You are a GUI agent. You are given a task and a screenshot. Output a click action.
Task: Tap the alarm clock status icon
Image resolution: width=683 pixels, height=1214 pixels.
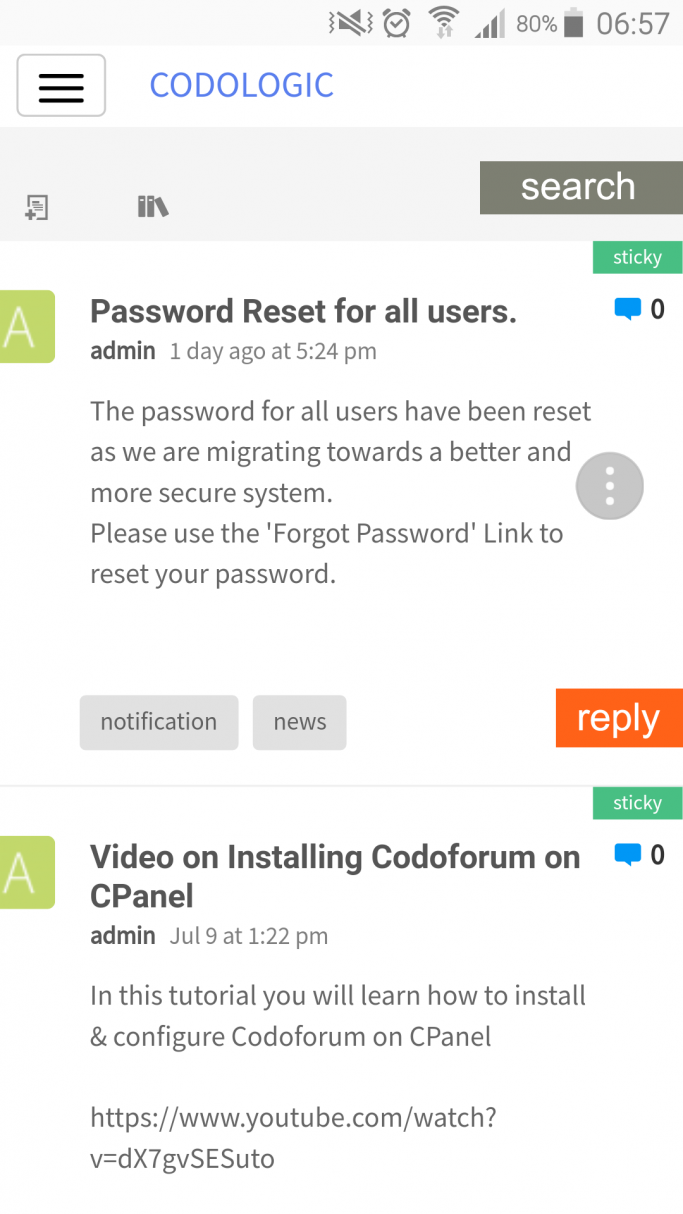coord(397,23)
